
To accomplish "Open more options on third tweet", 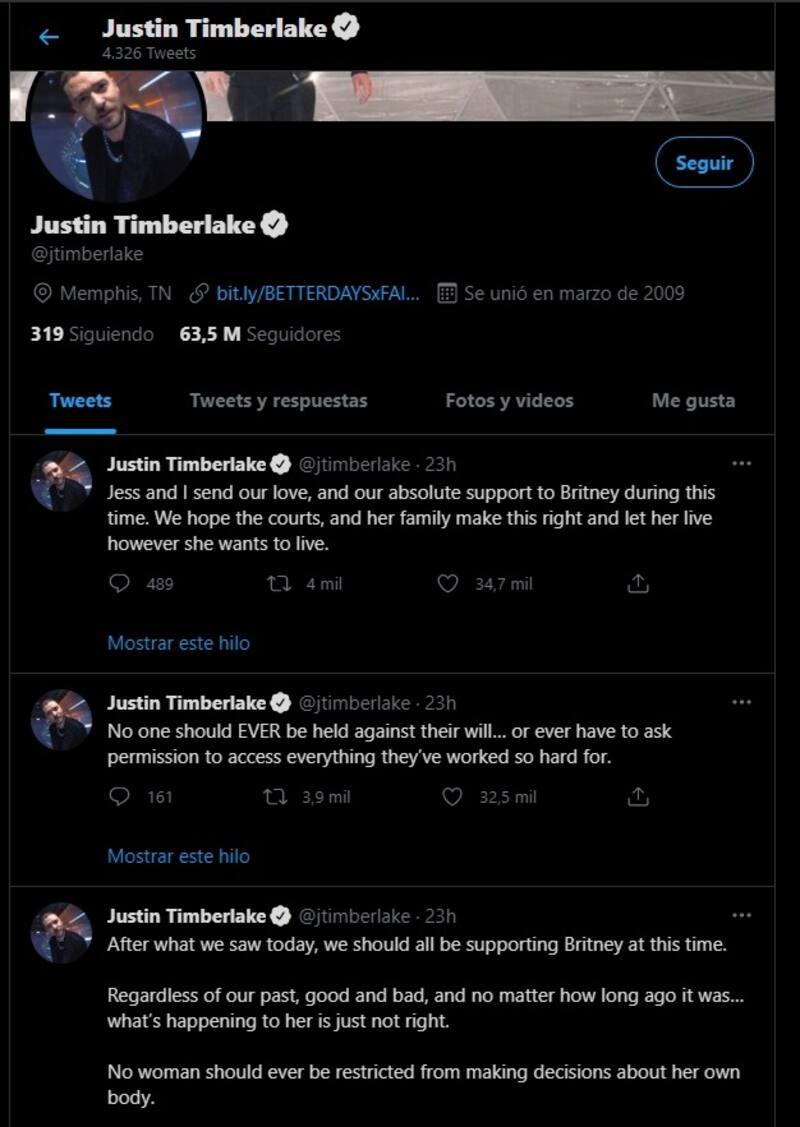I will point(741,915).
